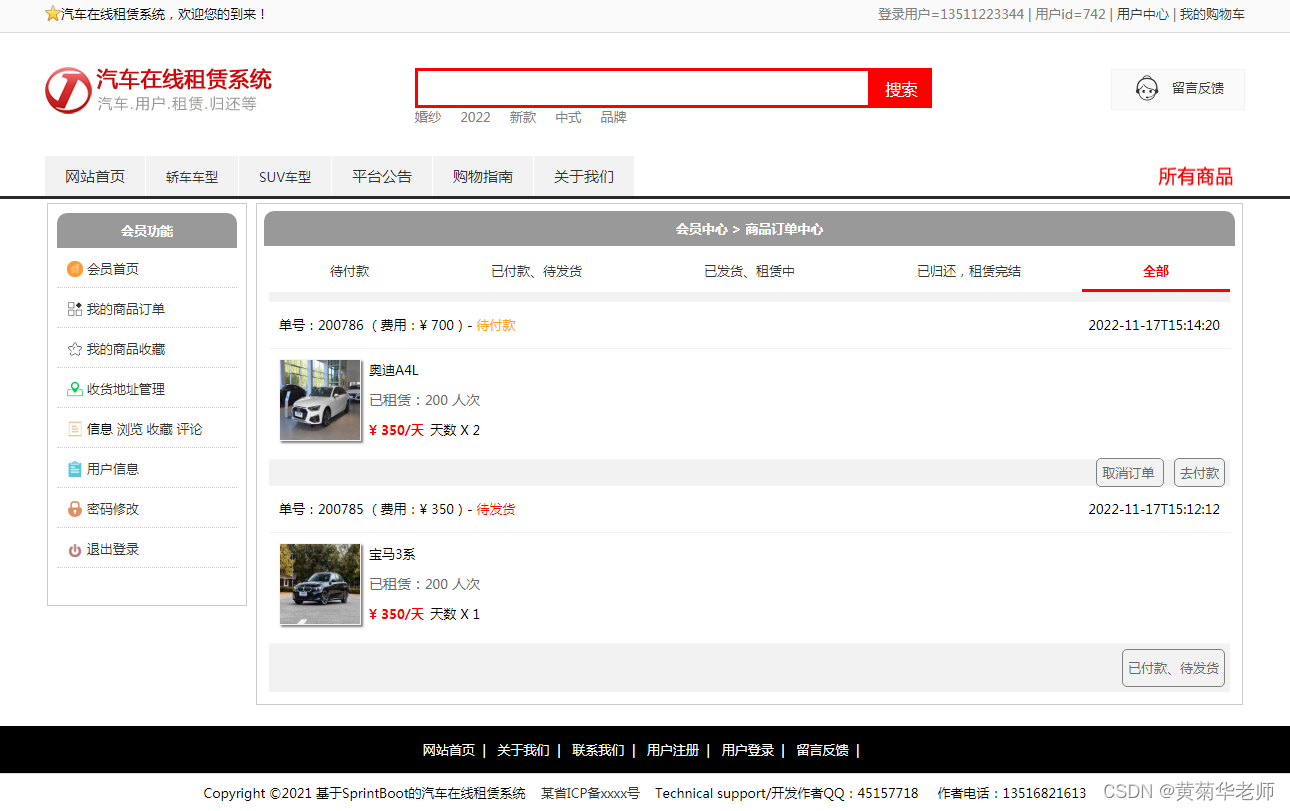Screen dimensions: 1290x811
Task: Open the SUV车型 navigation menu
Action: point(284,176)
